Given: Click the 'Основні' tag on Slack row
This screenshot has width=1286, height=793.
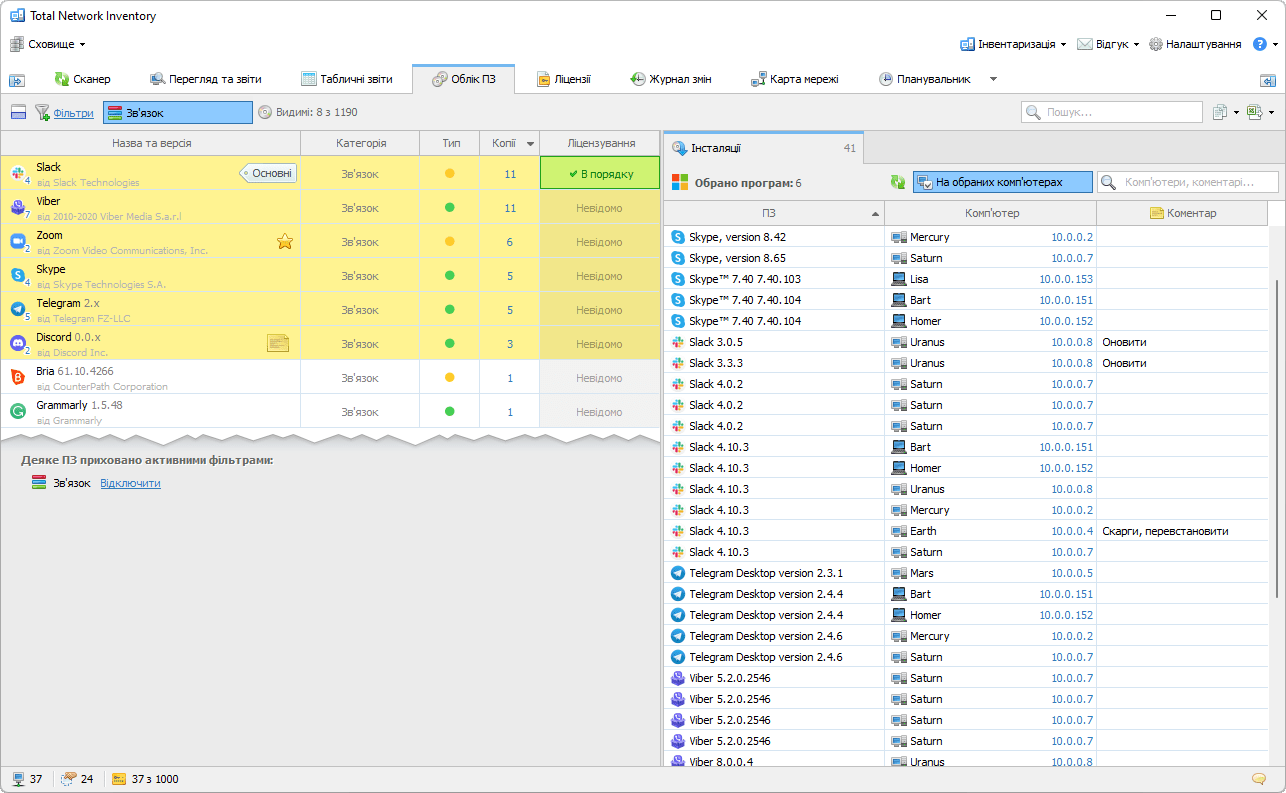Looking at the screenshot, I should click(x=270, y=173).
